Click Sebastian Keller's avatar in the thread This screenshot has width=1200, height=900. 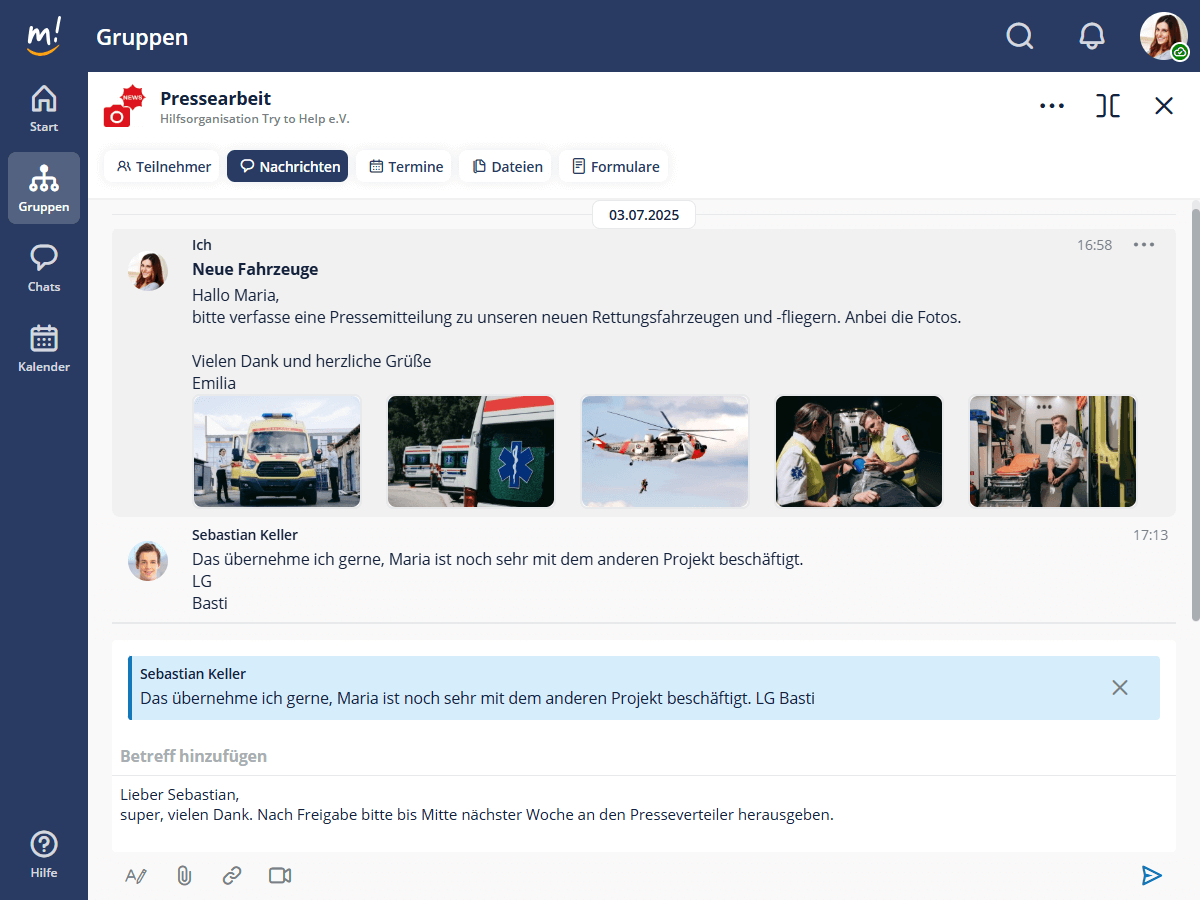click(148, 561)
